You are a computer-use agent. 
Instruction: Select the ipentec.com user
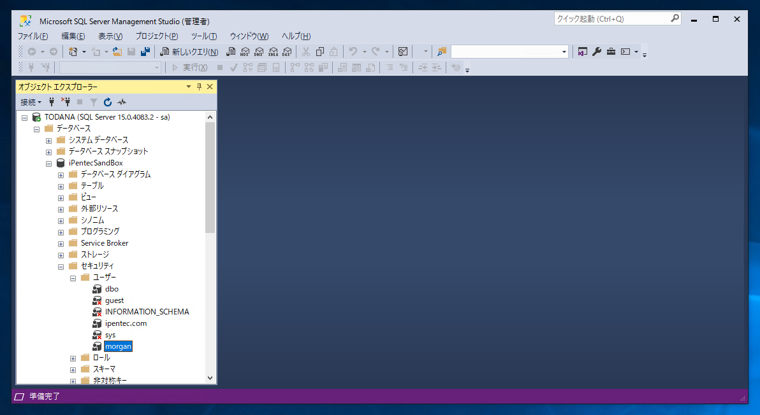126,323
